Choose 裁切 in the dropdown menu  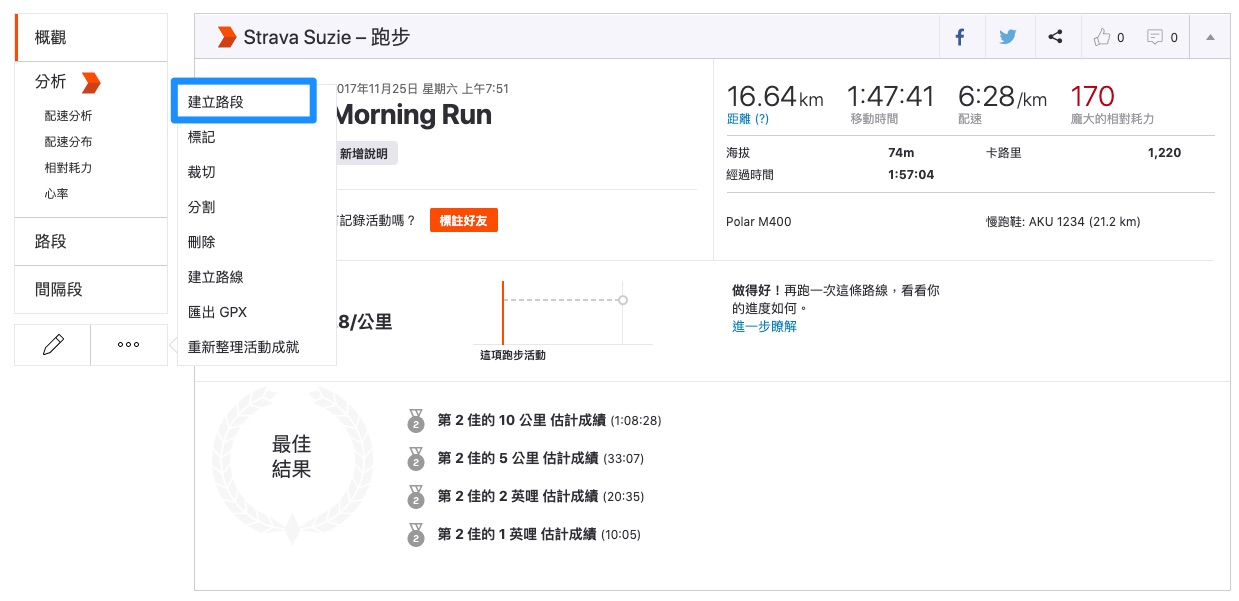click(x=202, y=172)
